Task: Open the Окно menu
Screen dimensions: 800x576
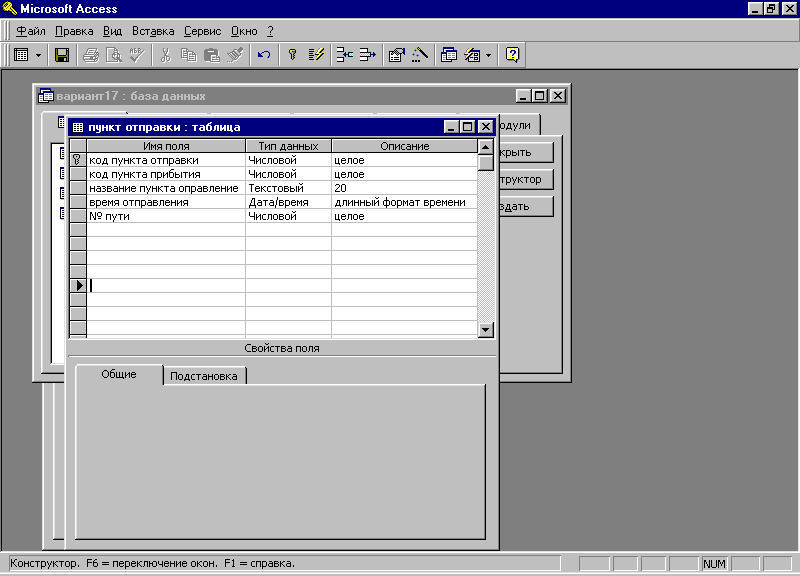Action: 244,31
